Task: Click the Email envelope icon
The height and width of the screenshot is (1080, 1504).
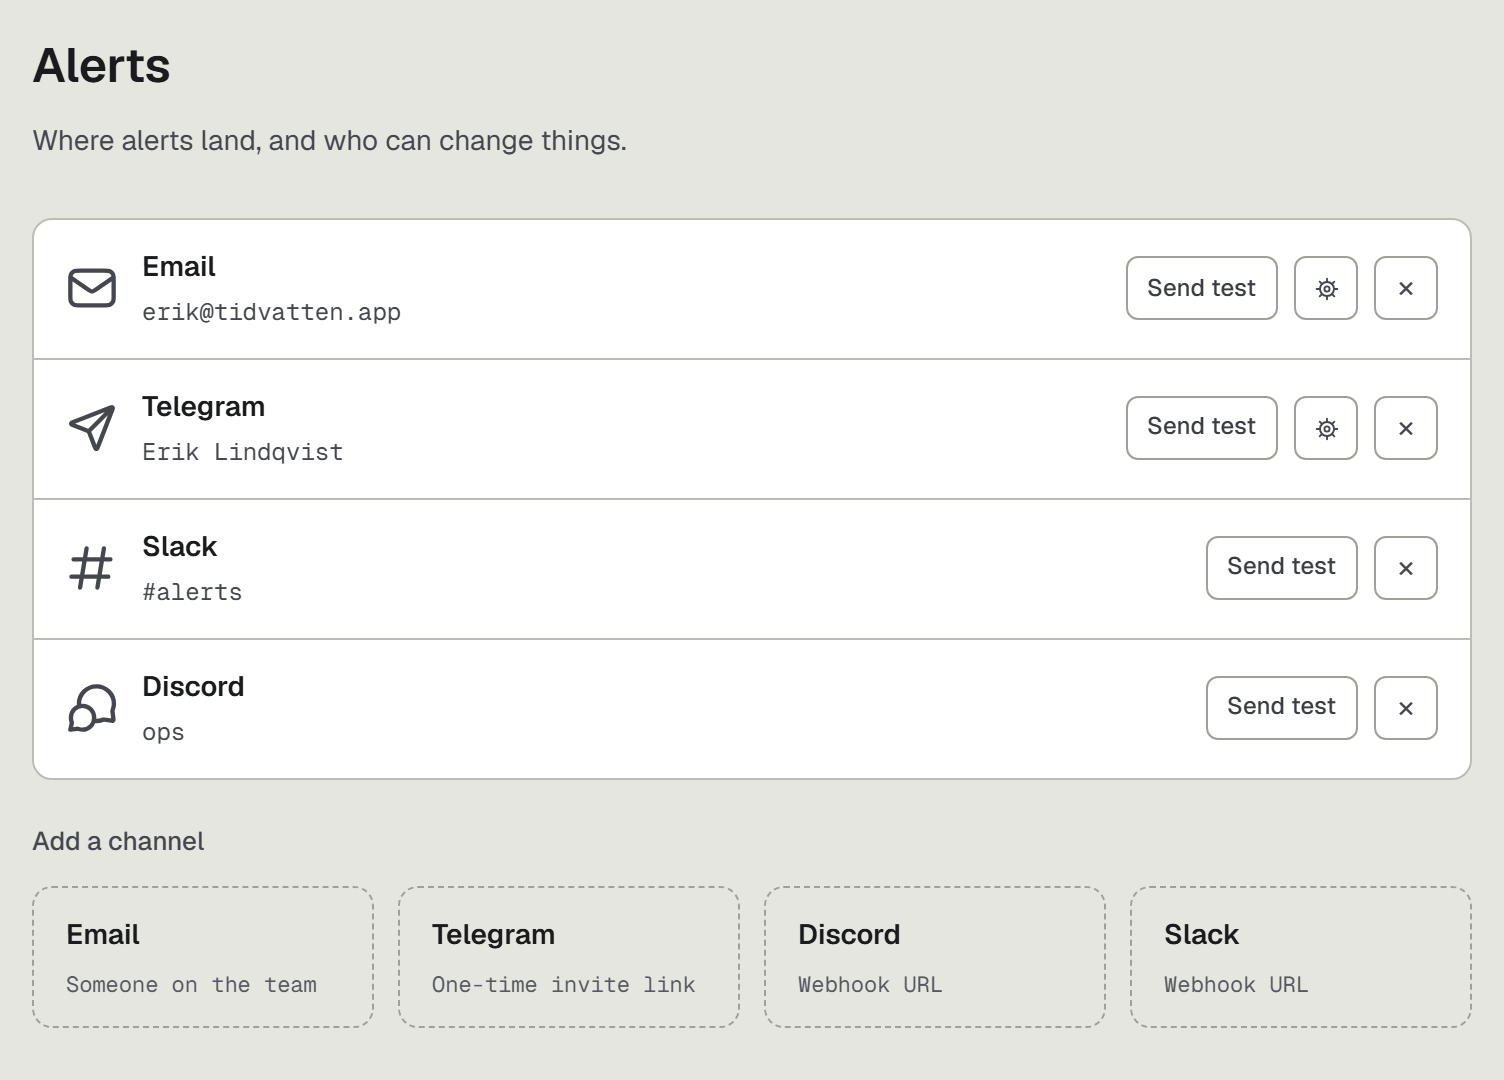Action: point(92,288)
